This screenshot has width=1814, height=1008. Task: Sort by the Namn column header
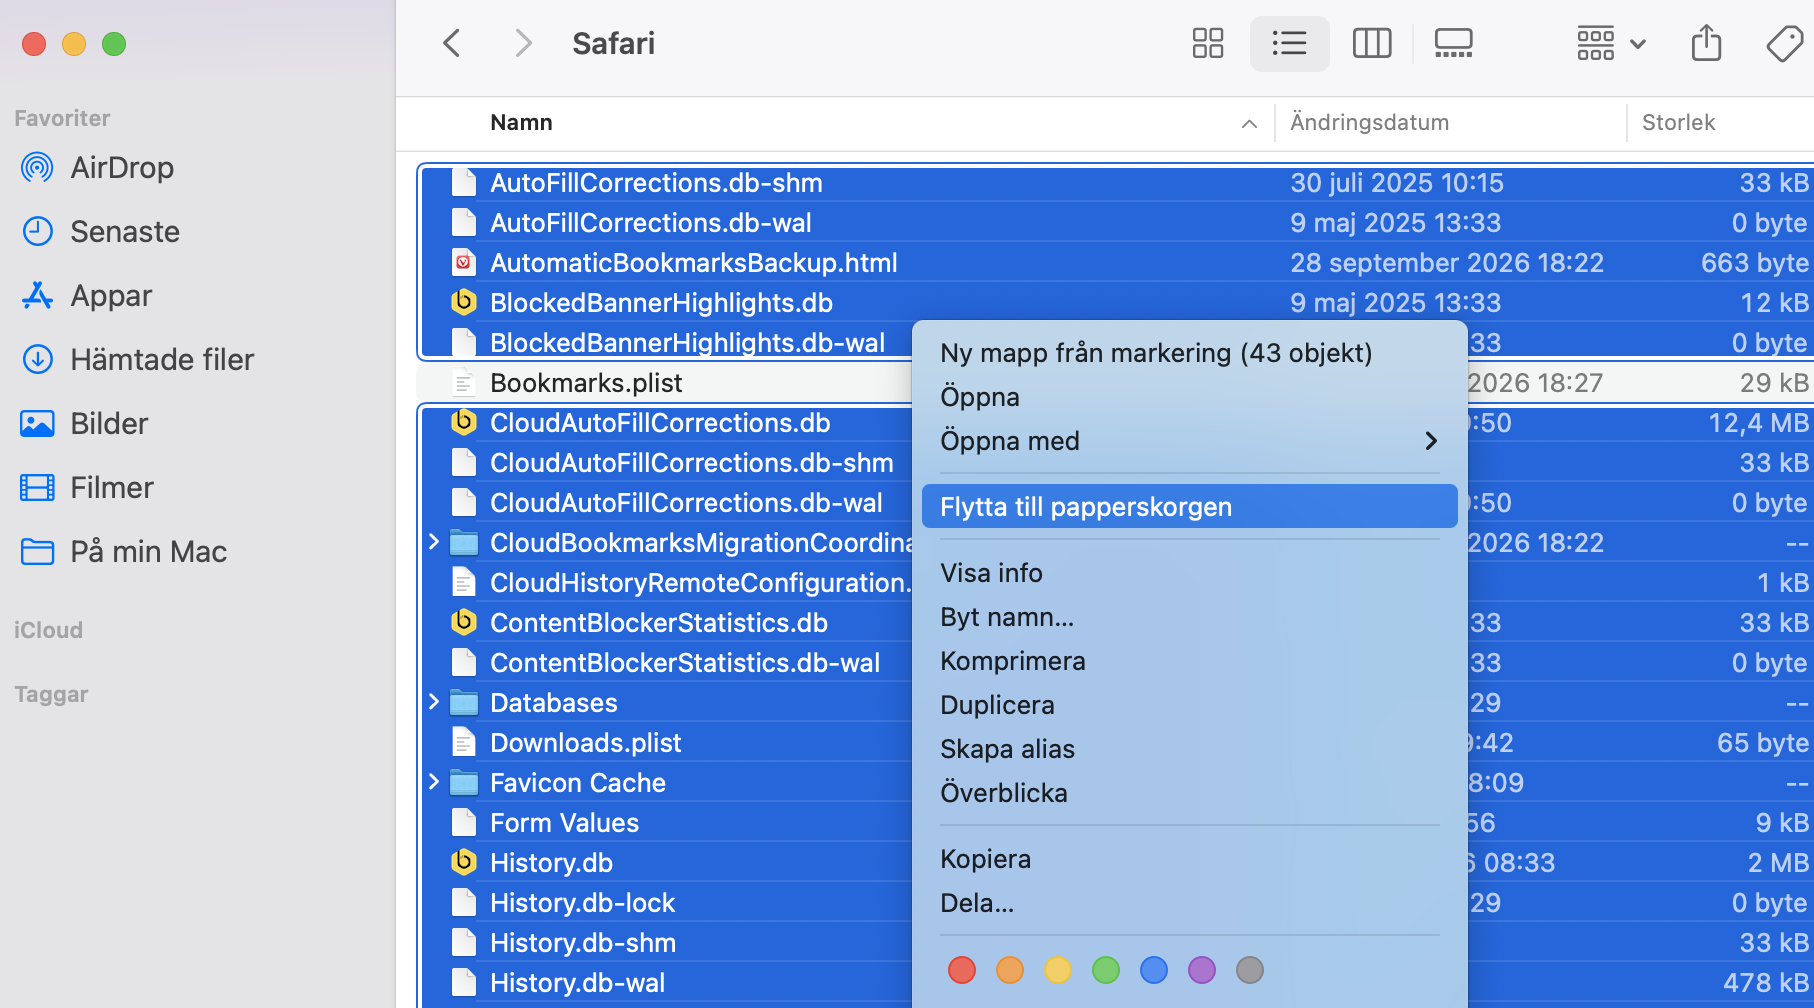pyautogui.click(x=521, y=122)
